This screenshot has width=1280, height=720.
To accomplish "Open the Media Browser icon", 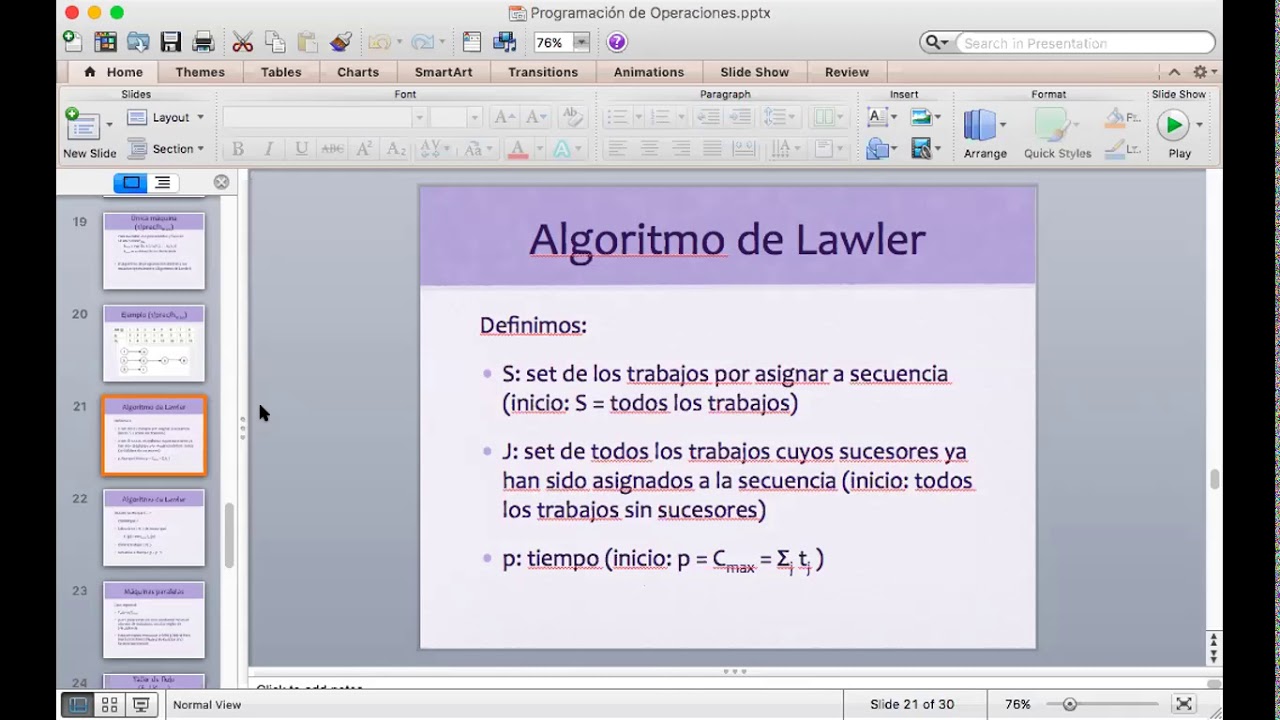I will click(x=505, y=42).
